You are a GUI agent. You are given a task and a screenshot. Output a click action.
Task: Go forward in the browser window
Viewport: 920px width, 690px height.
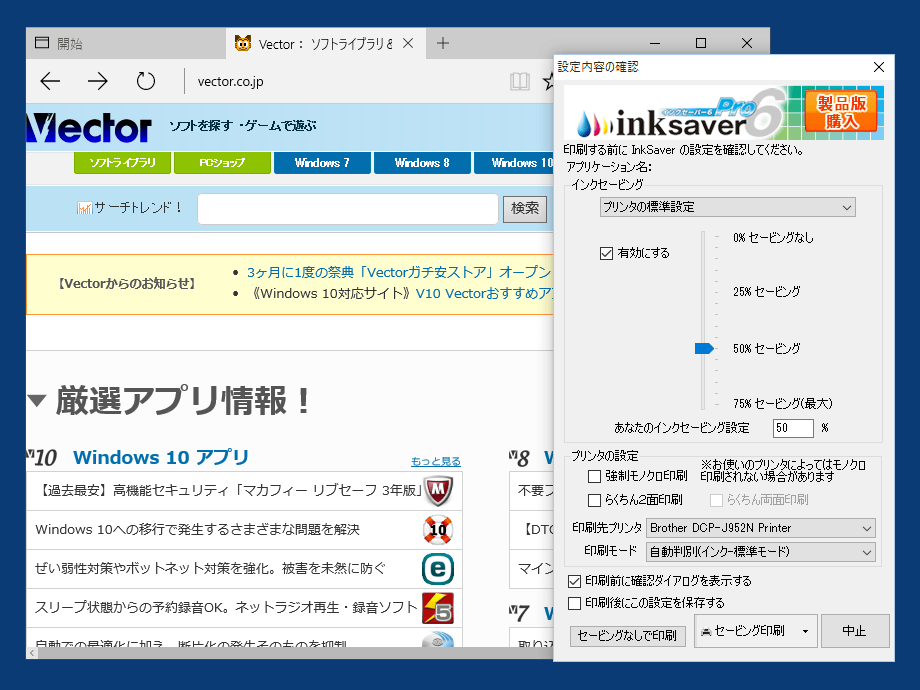point(97,81)
